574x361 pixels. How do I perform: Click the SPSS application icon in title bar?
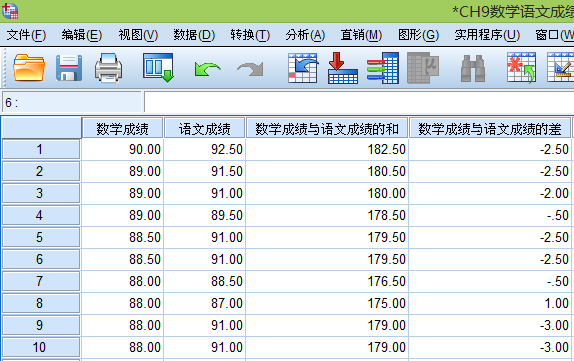point(10,11)
